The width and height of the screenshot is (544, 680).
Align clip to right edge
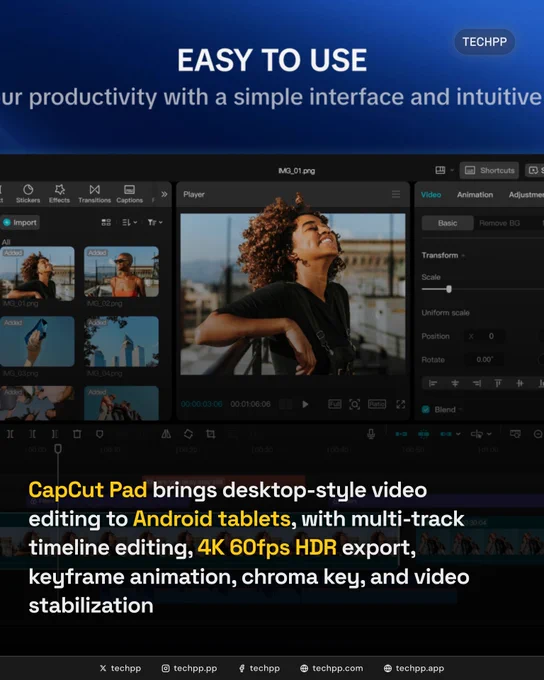coord(476,383)
